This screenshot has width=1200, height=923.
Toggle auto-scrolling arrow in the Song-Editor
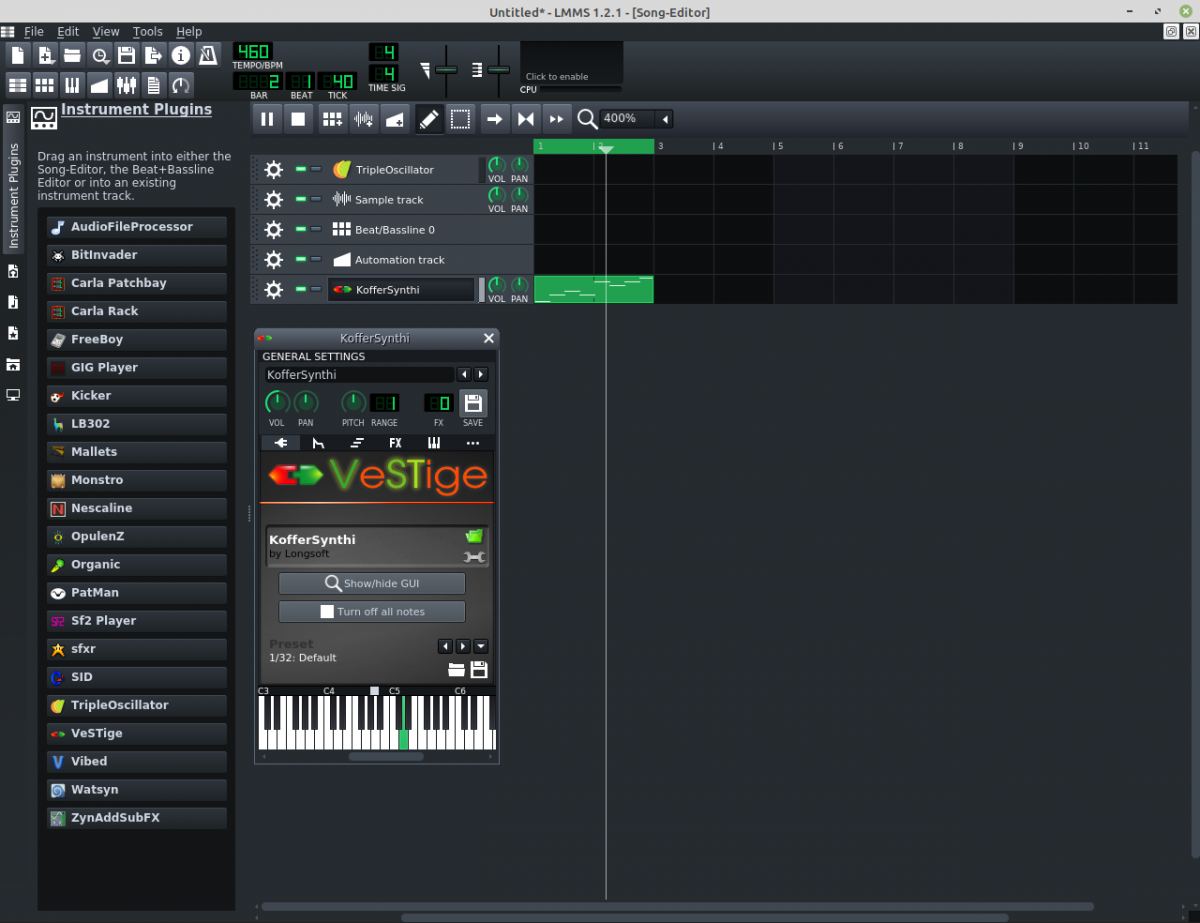coord(494,119)
